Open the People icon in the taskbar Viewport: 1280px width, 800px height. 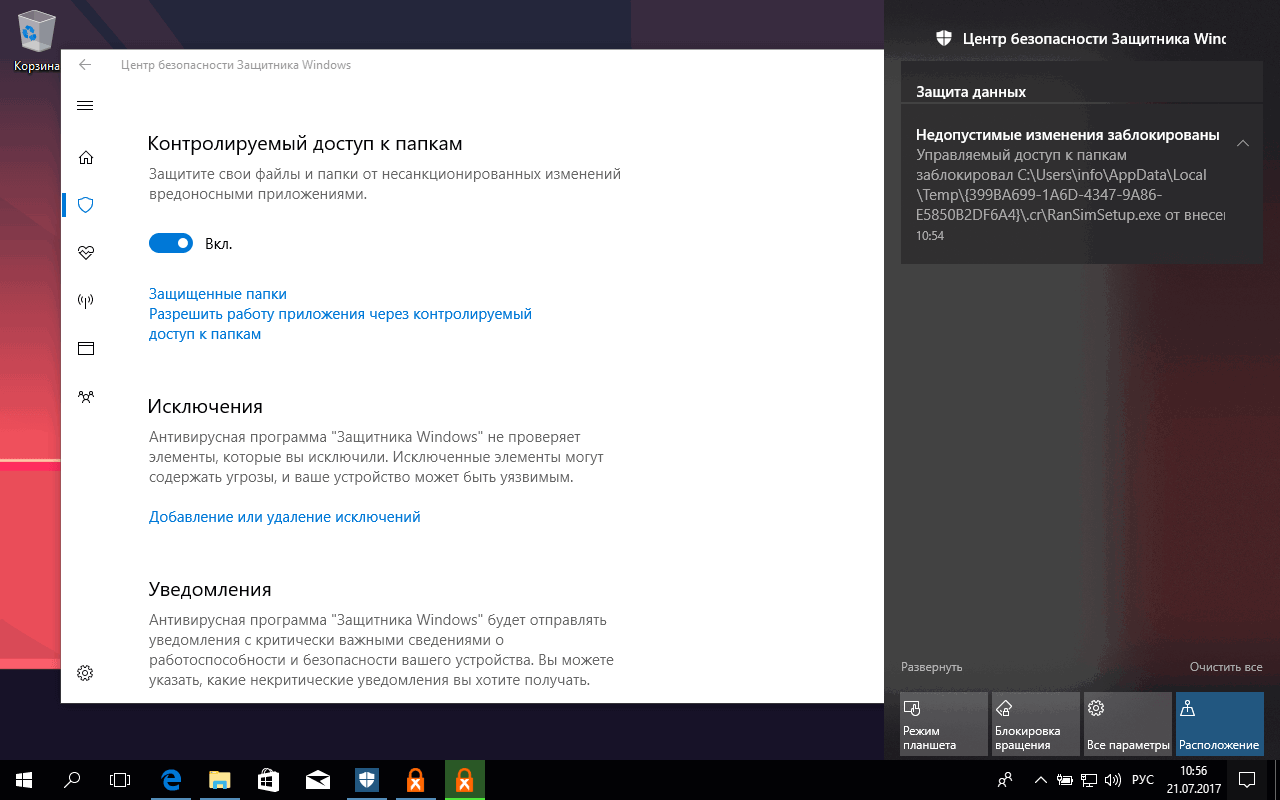[x=1005, y=779]
